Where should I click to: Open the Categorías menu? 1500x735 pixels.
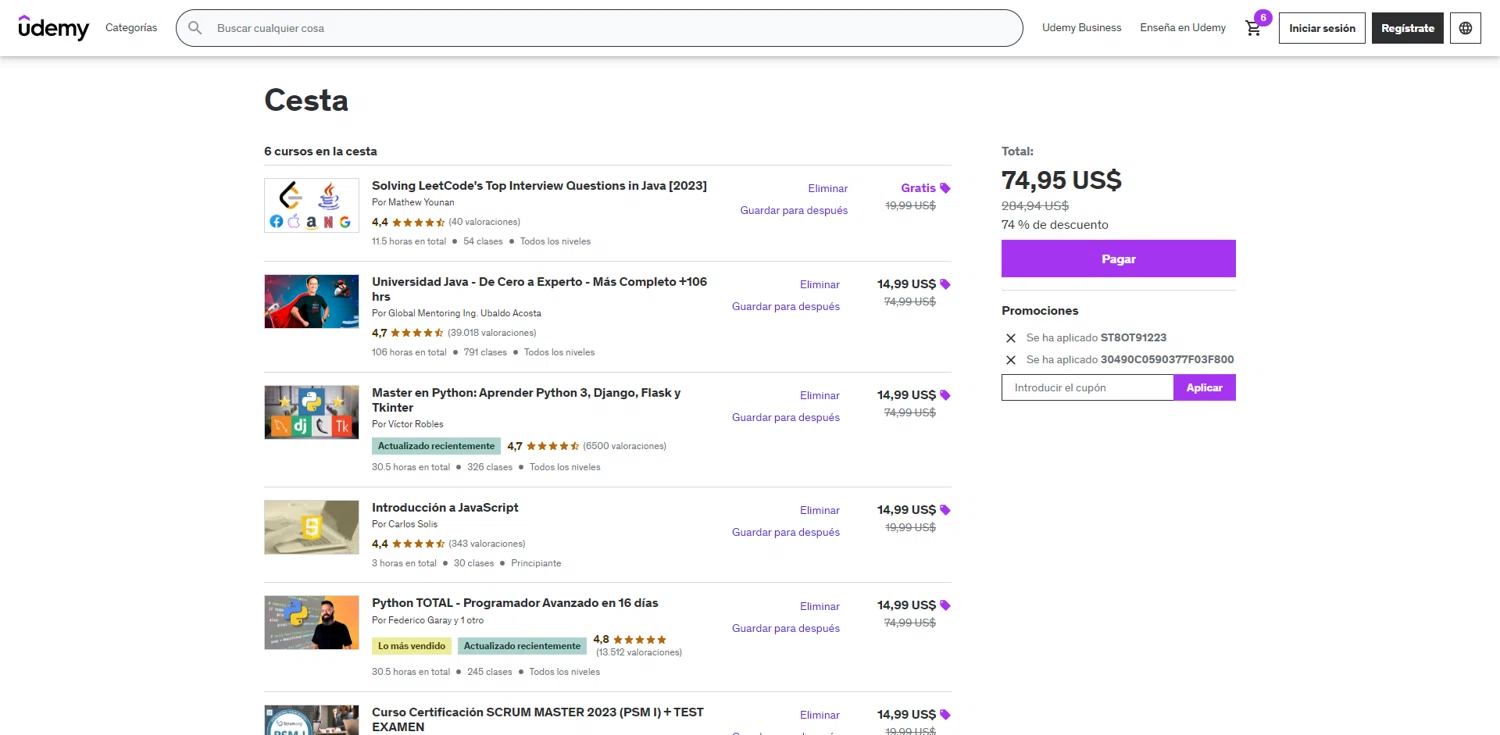click(131, 28)
